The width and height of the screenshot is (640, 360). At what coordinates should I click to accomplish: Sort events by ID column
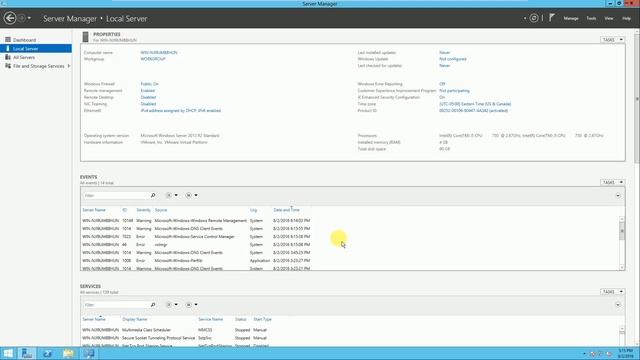point(124,210)
